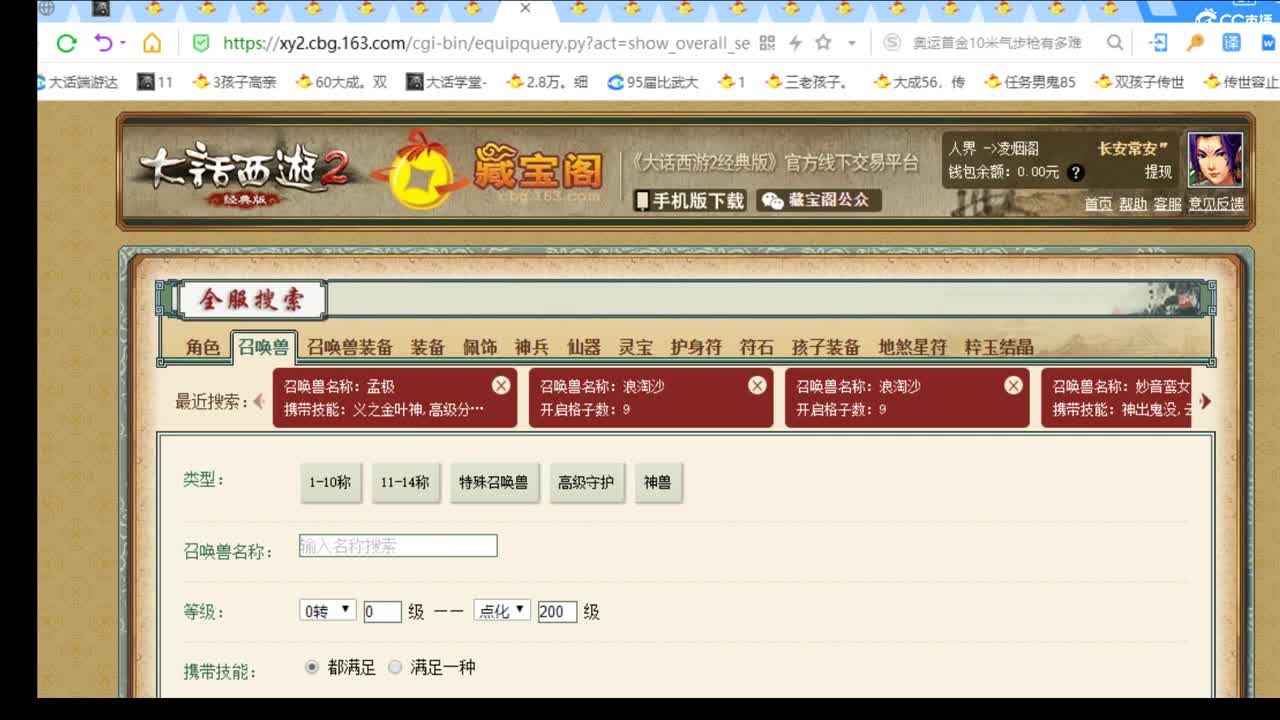Click 提现 withdraw link
Screen dimensions: 1280x720
(1158, 172)
